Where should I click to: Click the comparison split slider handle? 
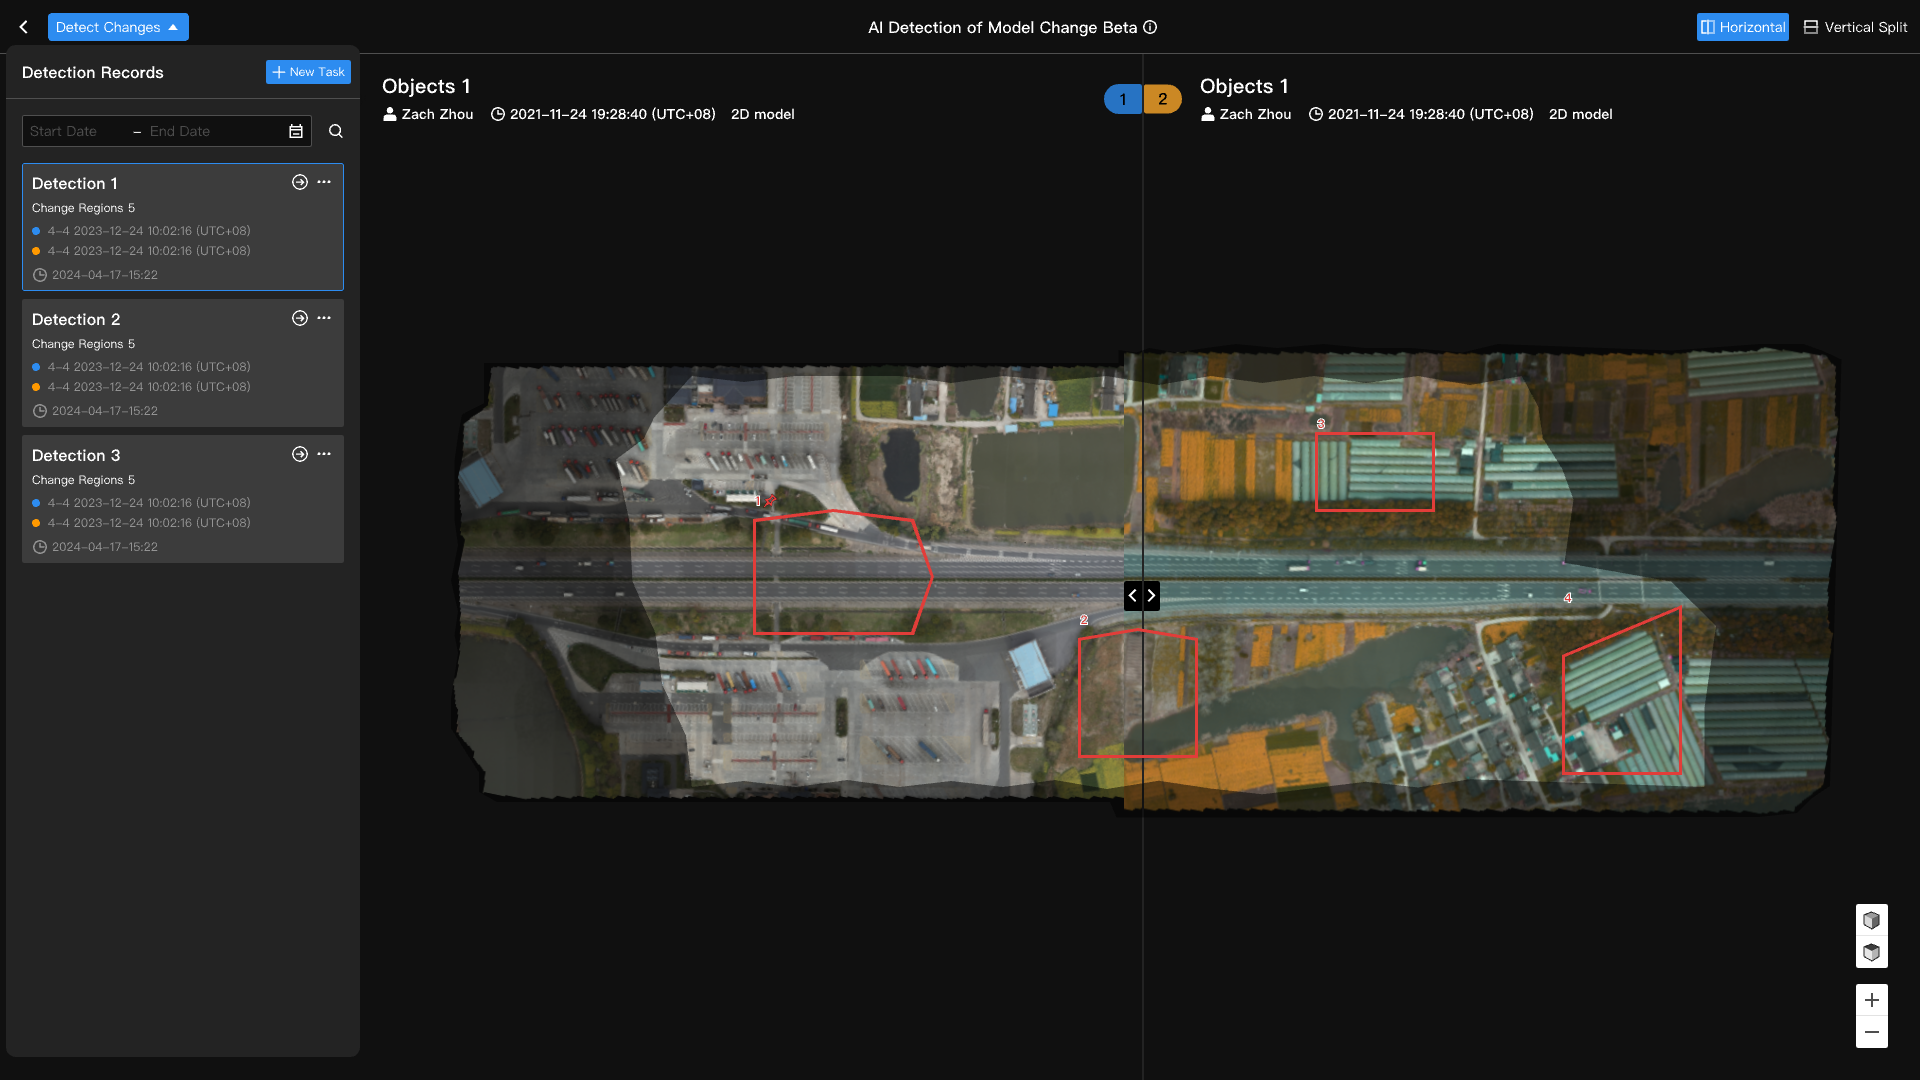click(1142, 596)
